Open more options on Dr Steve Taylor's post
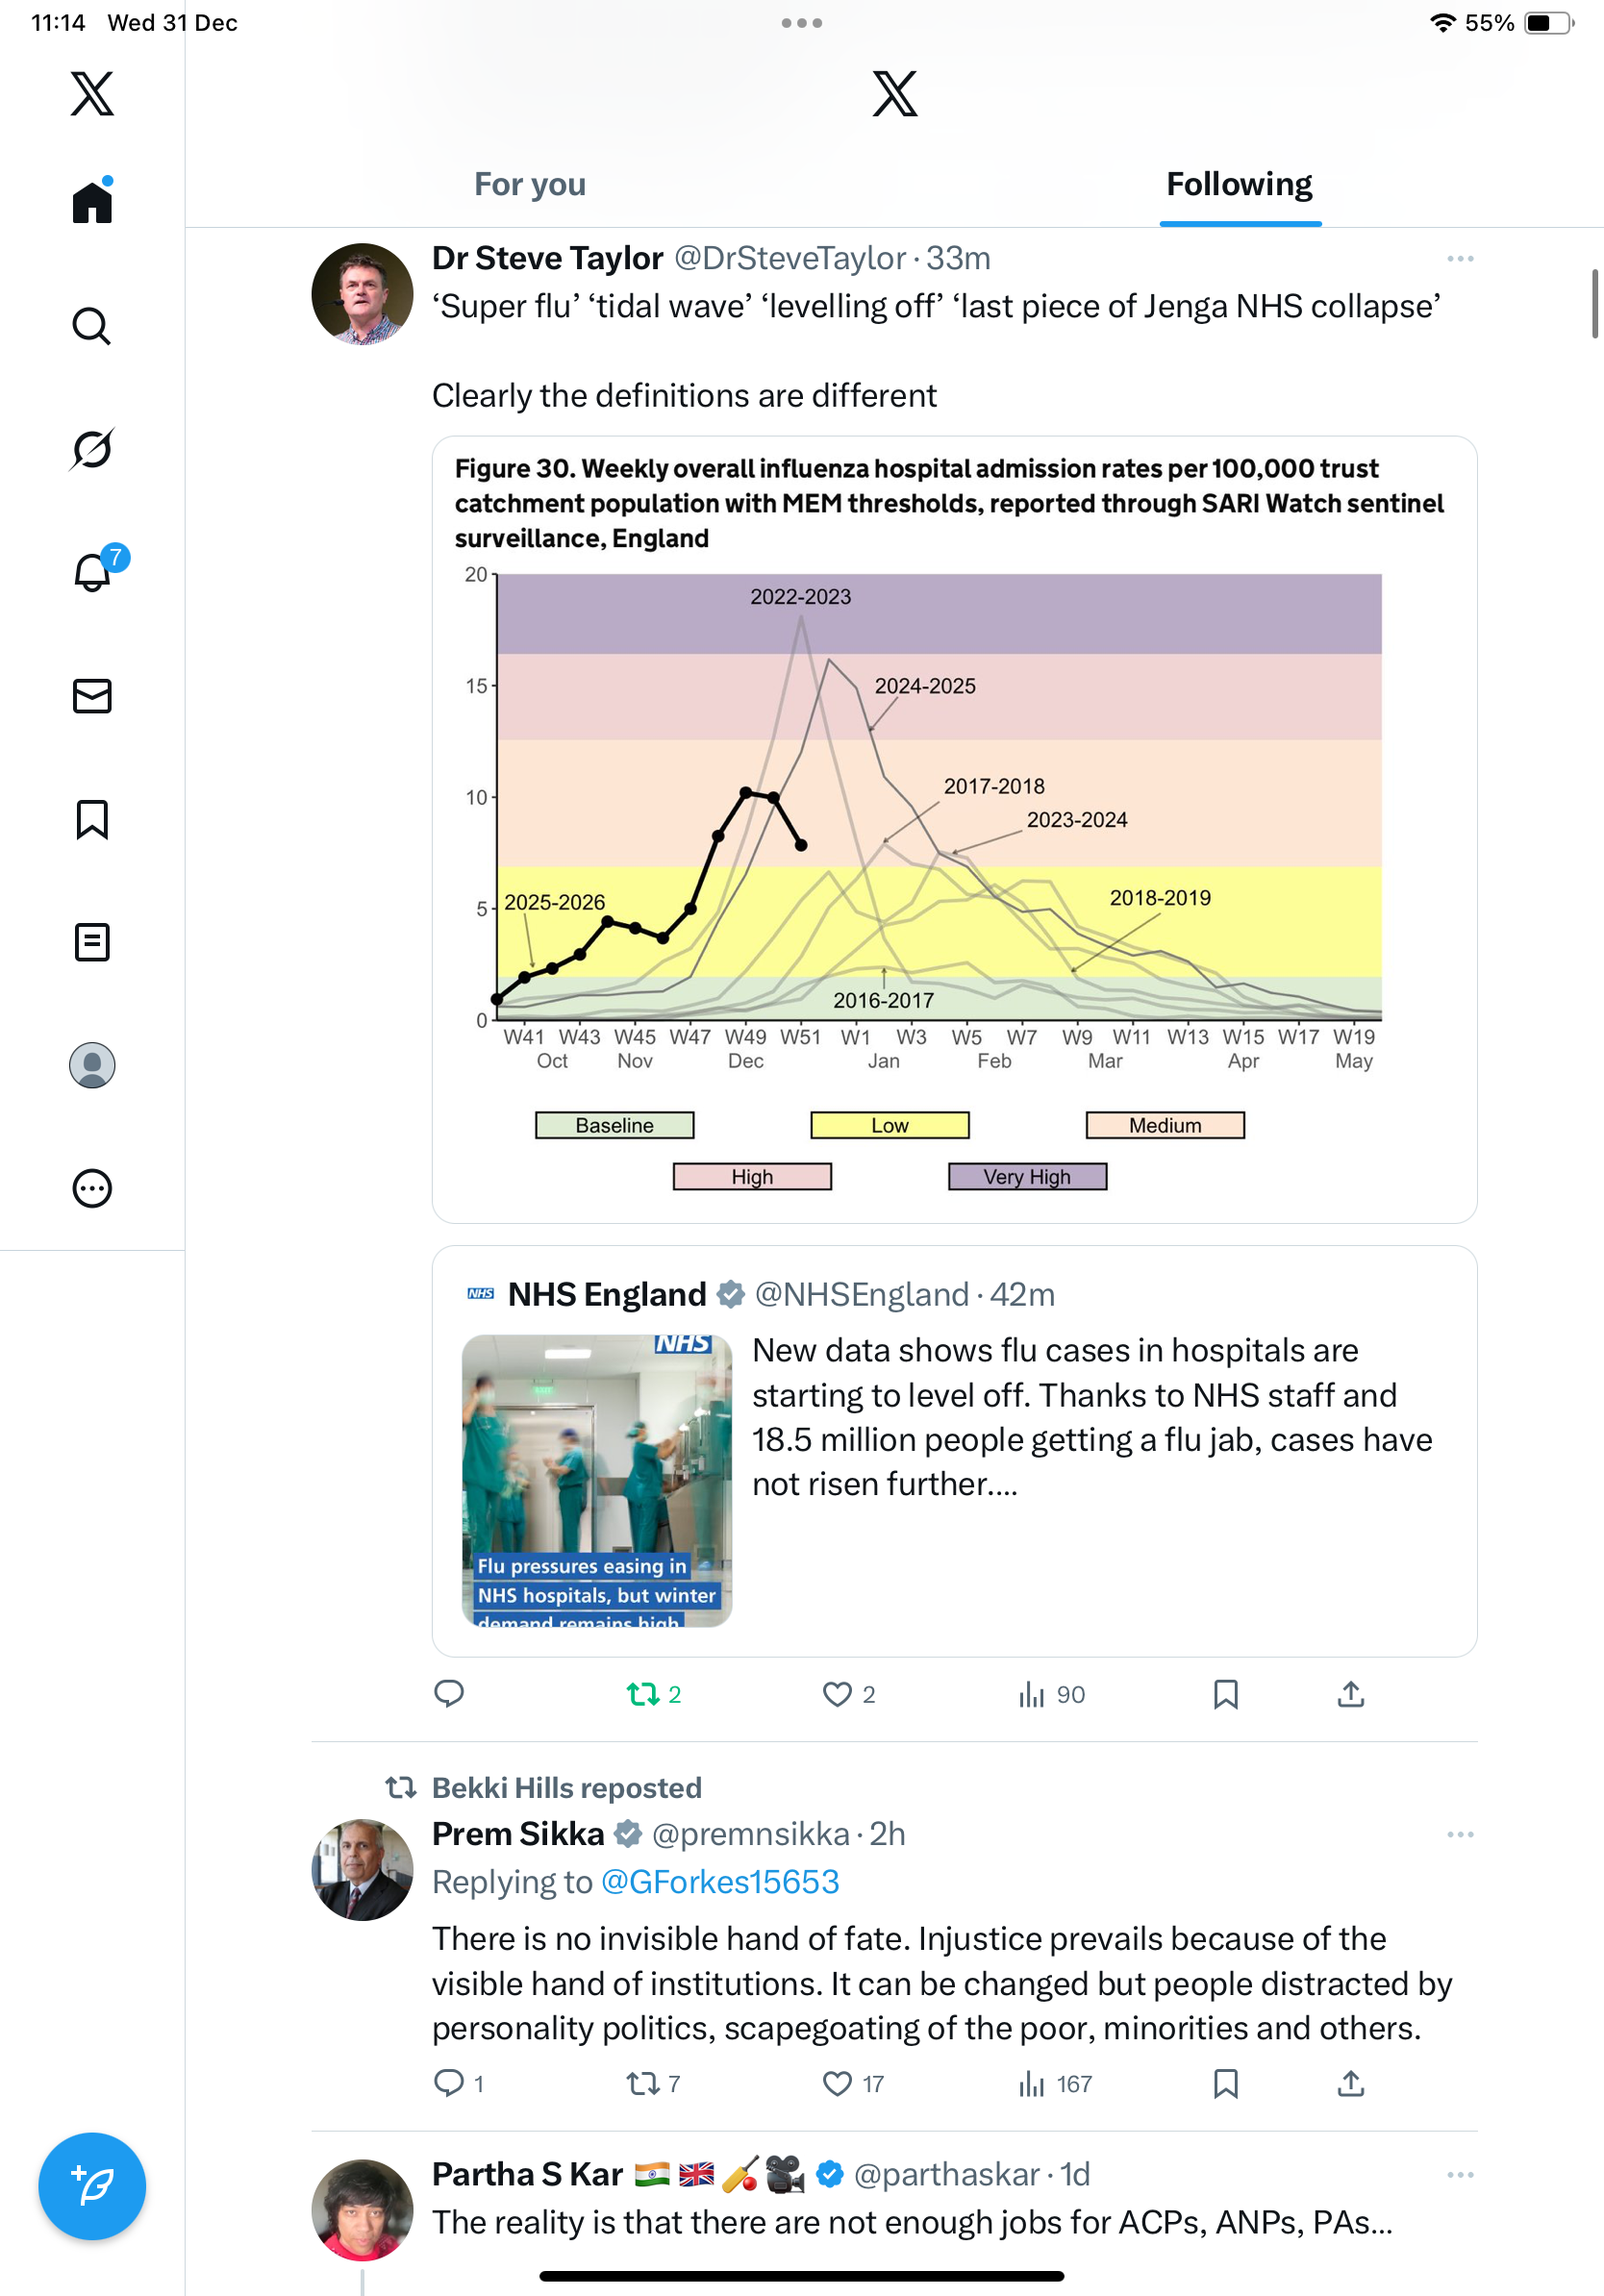 click(1460, 259)
